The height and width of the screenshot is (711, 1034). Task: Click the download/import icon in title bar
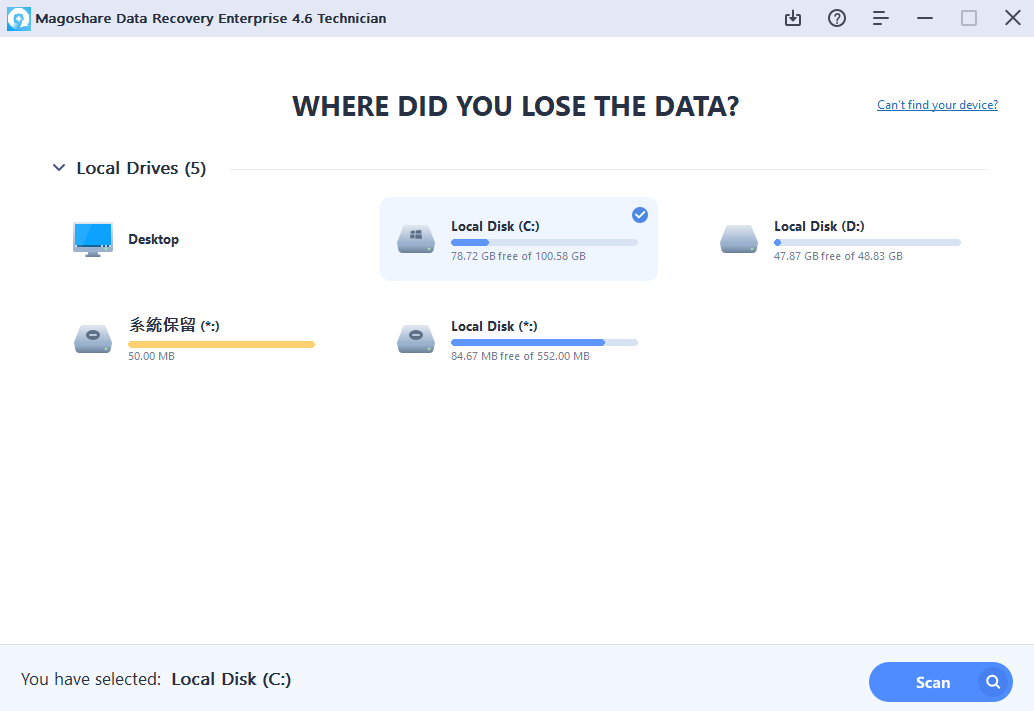click(793, 18)
